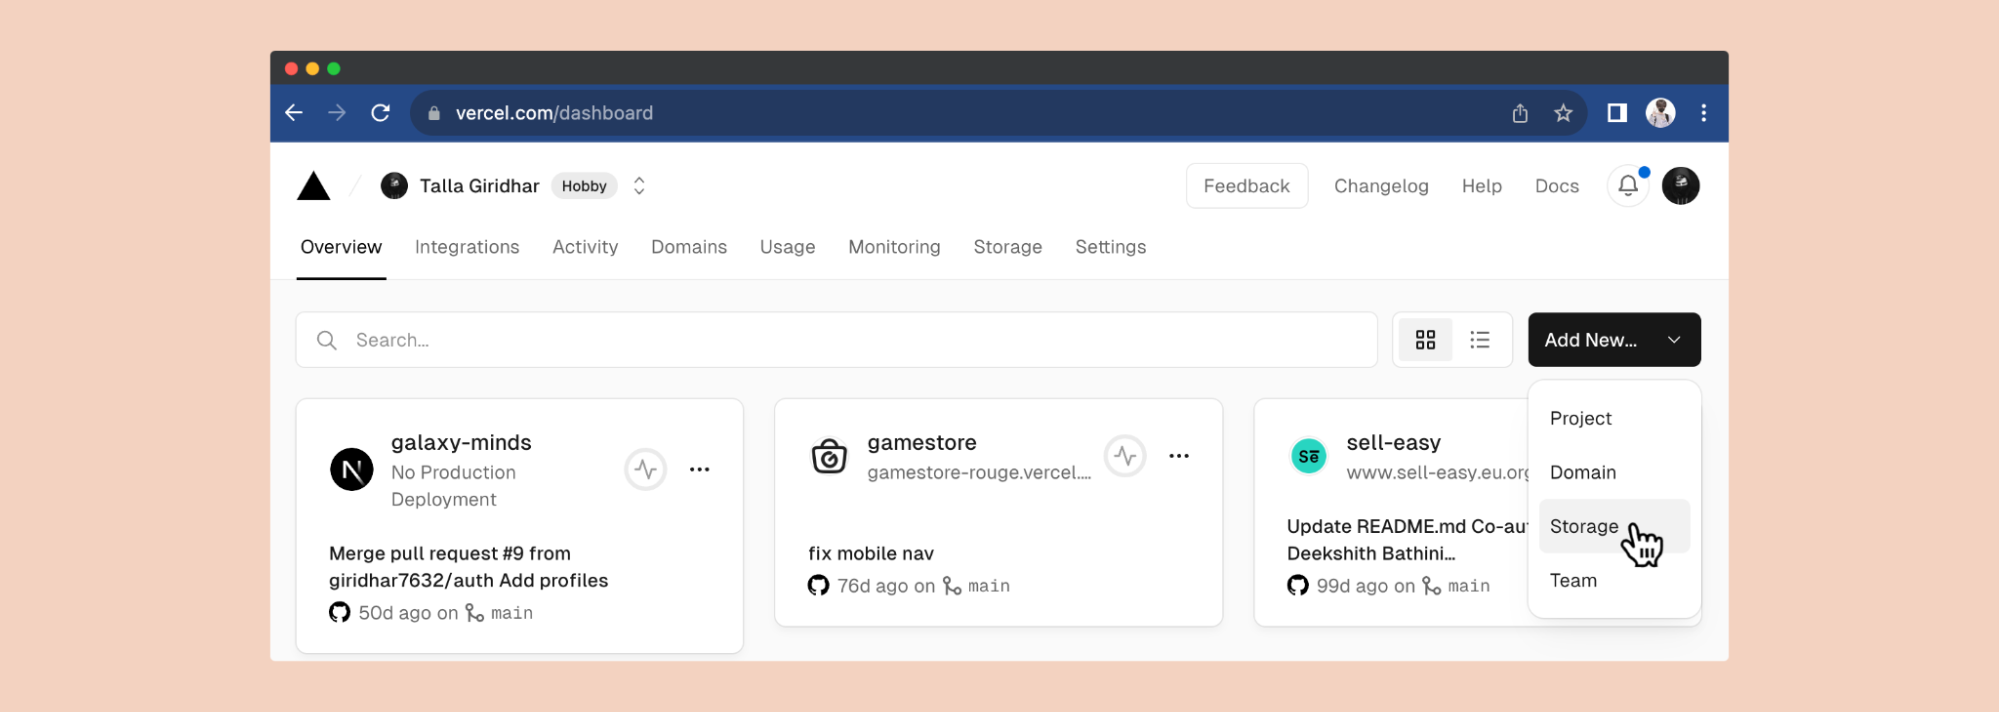The width and height of the screenshot is (1999, 712).
Task: Open the Settings tab
Action: [1111, 247]
